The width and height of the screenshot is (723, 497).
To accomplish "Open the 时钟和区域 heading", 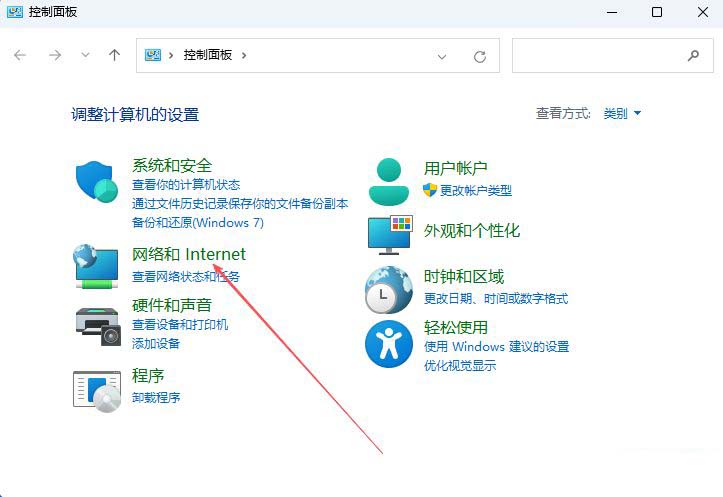I will pyautogui.click(x=464, y=277).
